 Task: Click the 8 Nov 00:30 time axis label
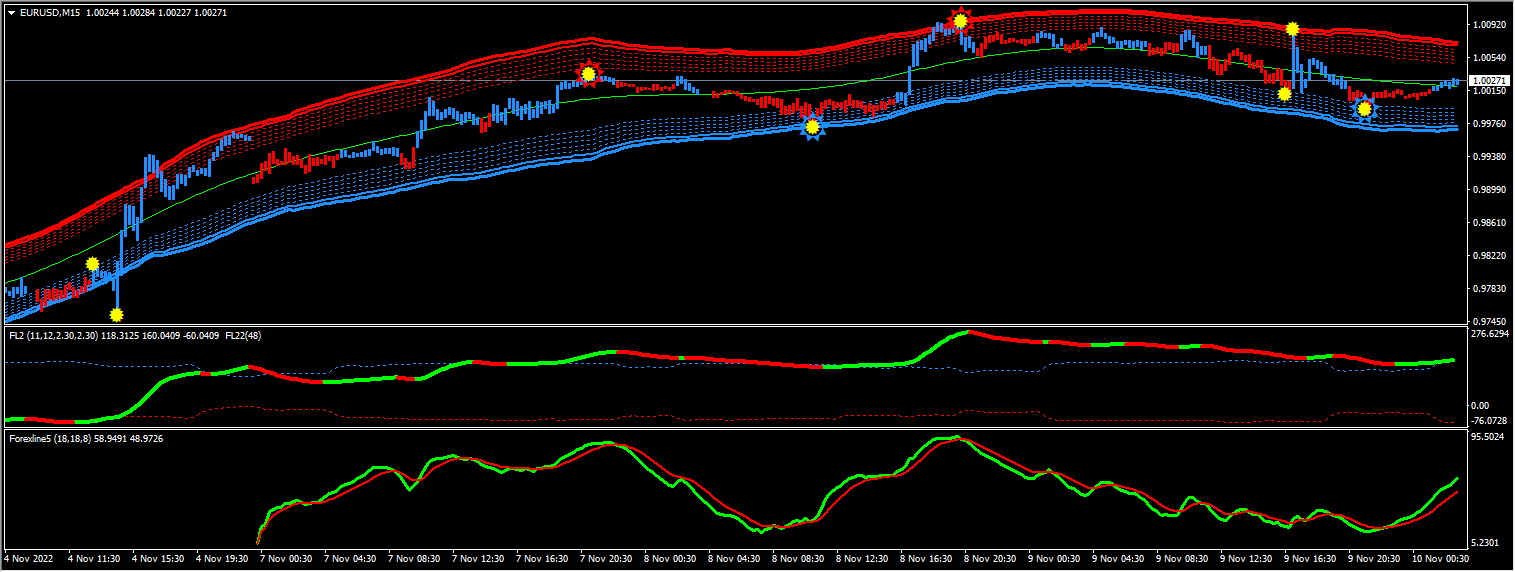click(x=671, y=558)
